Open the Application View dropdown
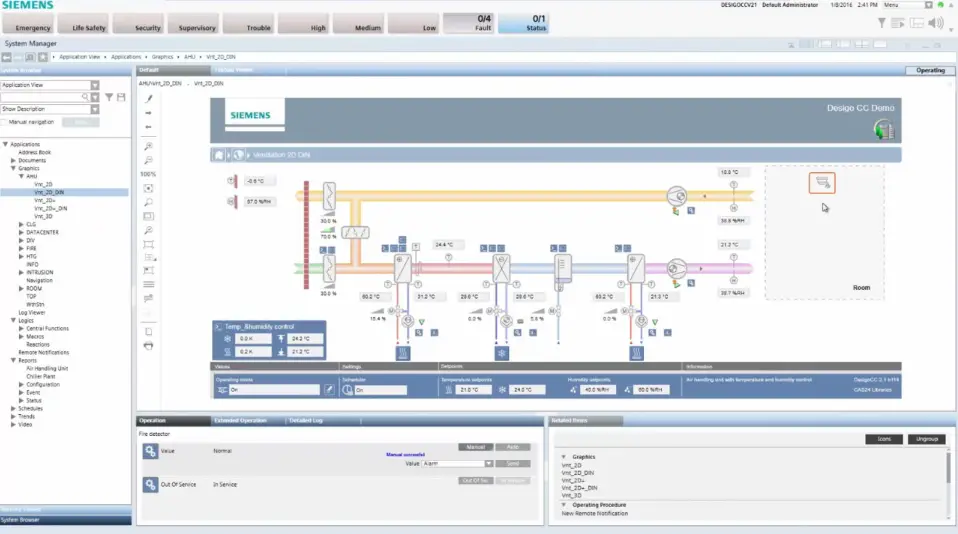This screenshot has height=534, width=958. tap(95, 85)
